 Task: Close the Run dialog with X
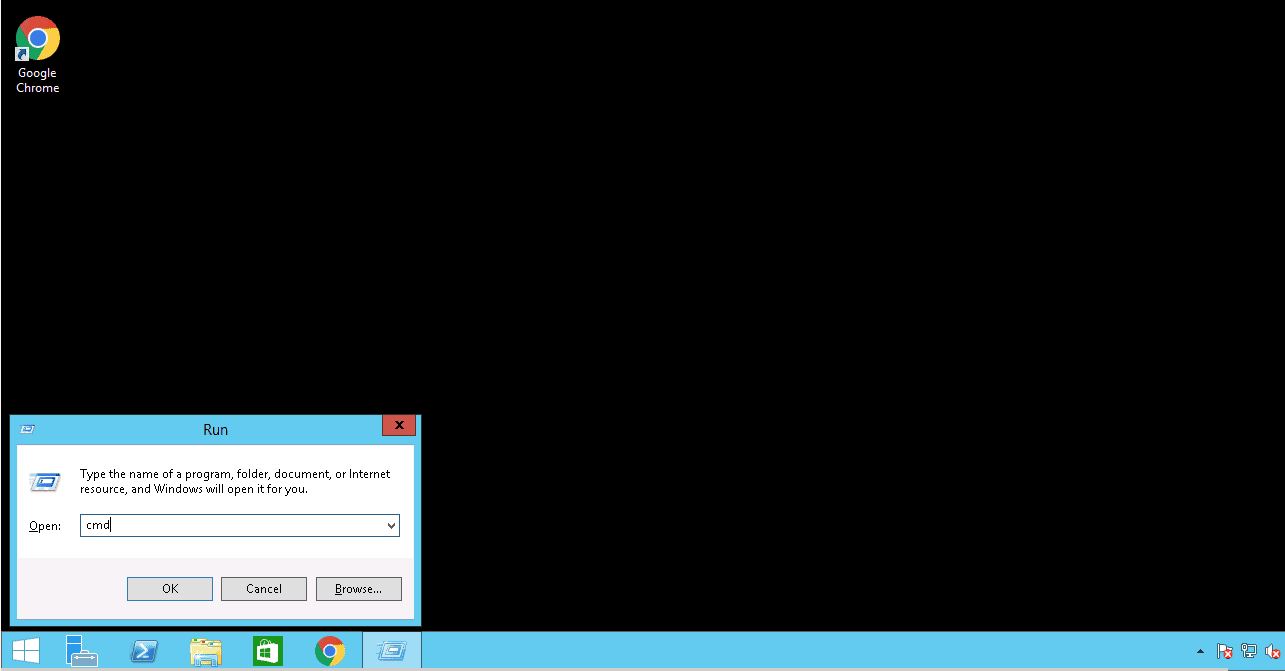[399, 426]
